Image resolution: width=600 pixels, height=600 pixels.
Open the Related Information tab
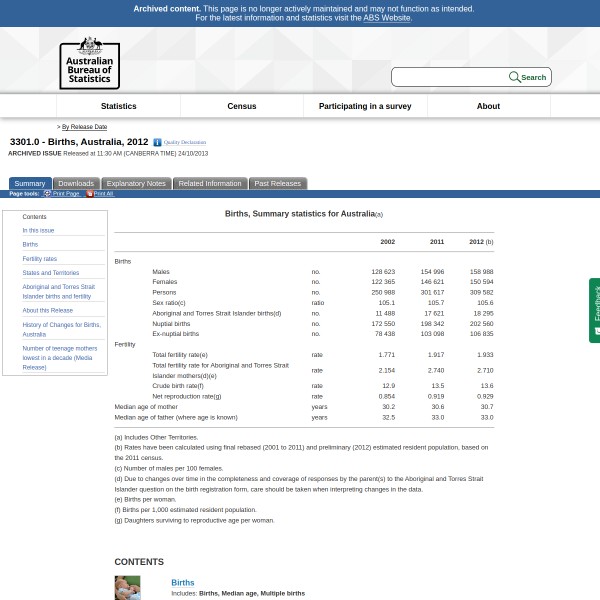pos(210,184)
